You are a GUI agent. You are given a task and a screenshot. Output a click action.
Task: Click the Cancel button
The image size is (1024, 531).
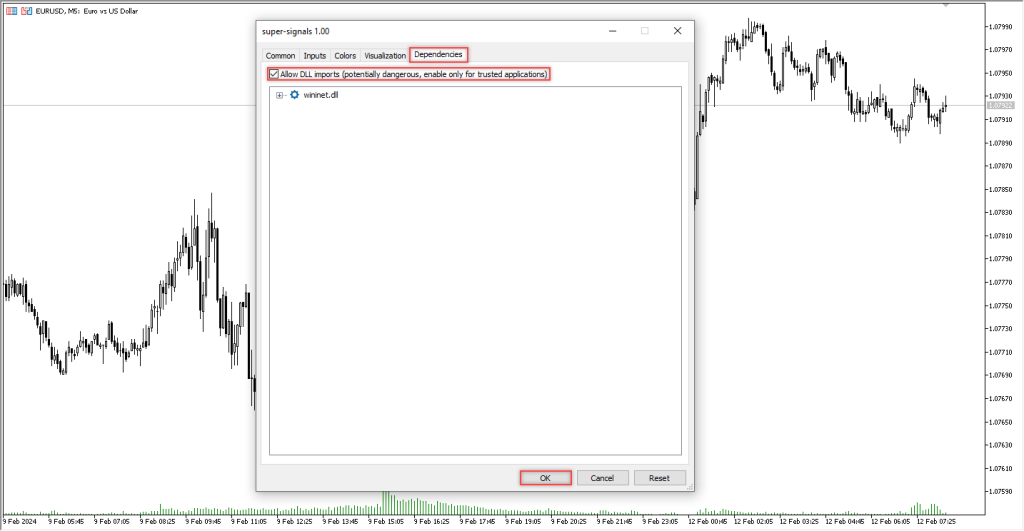(602, 478)
